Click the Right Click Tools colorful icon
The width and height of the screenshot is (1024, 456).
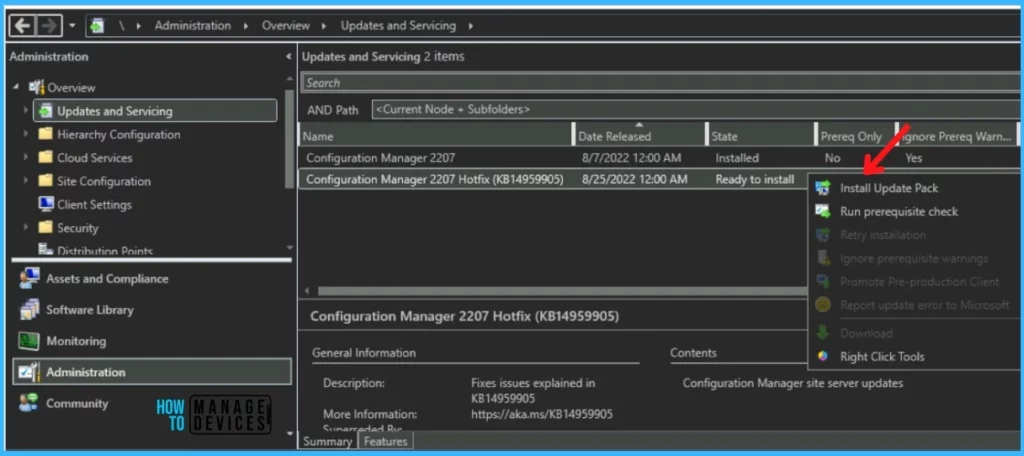click(x=823, y=357)
